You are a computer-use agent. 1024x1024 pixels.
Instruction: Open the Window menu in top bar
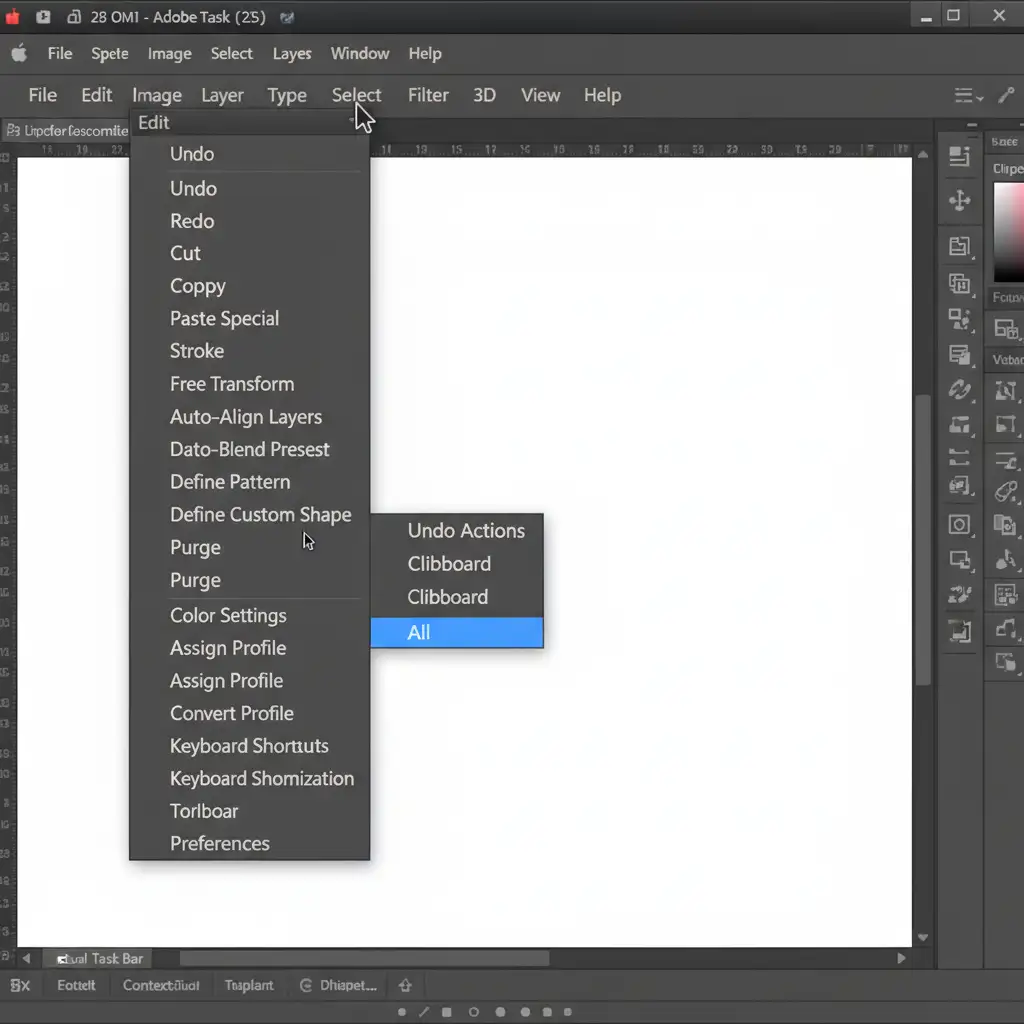pos(360,54)
